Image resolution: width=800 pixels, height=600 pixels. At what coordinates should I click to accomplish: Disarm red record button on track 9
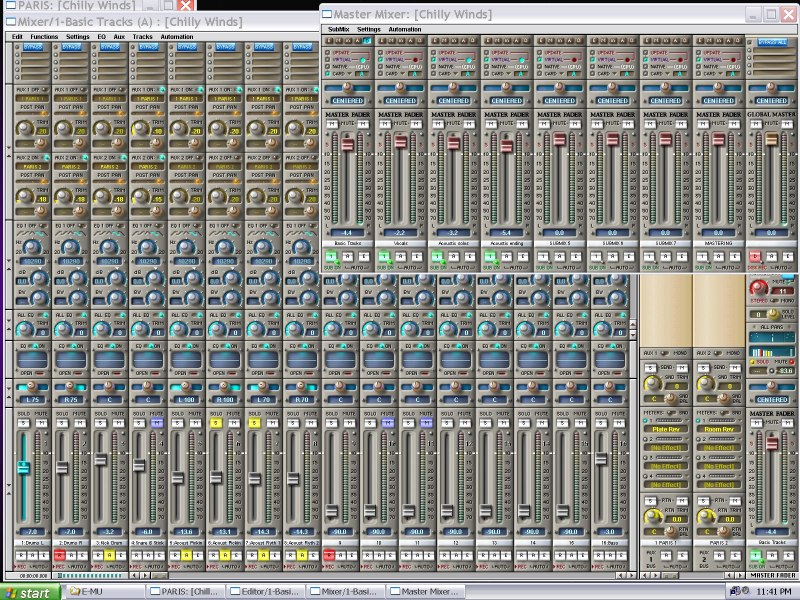[329, 555]
